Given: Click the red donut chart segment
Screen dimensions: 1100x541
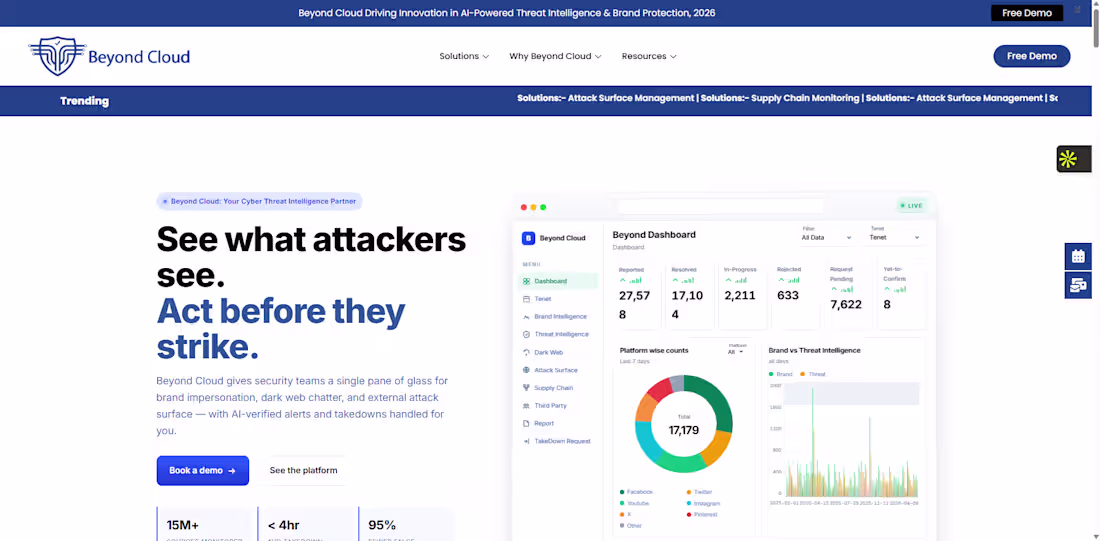Looking at the screenshot, I should [x=659, y=389].
